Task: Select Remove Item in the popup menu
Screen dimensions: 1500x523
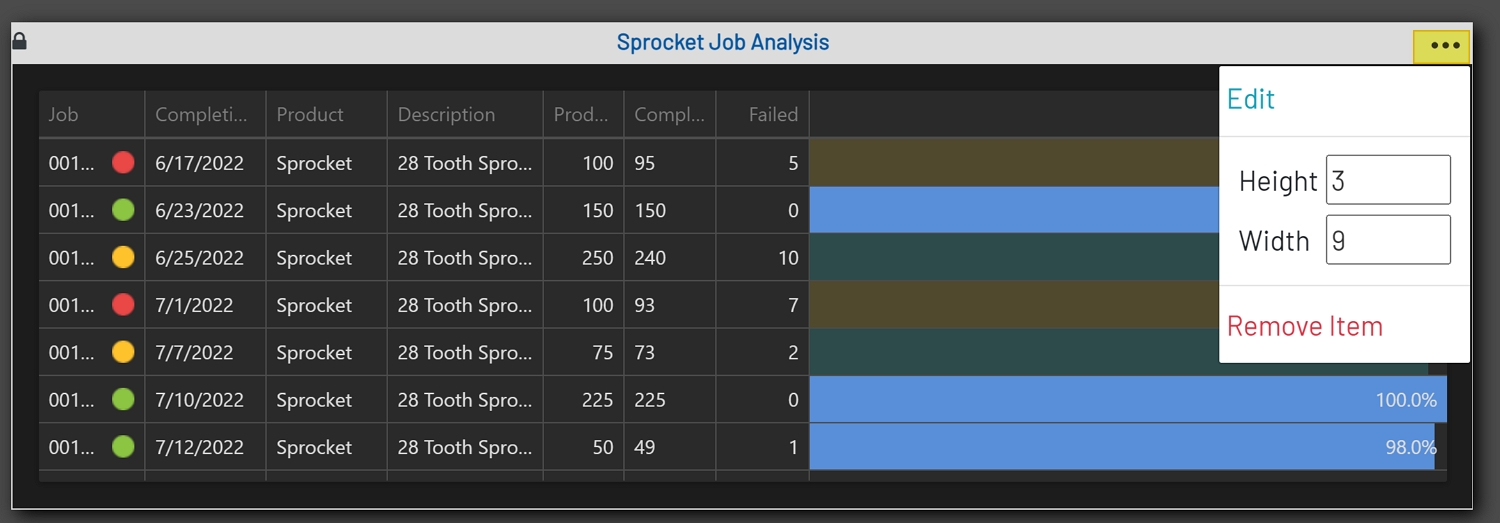Action: 1304,326
